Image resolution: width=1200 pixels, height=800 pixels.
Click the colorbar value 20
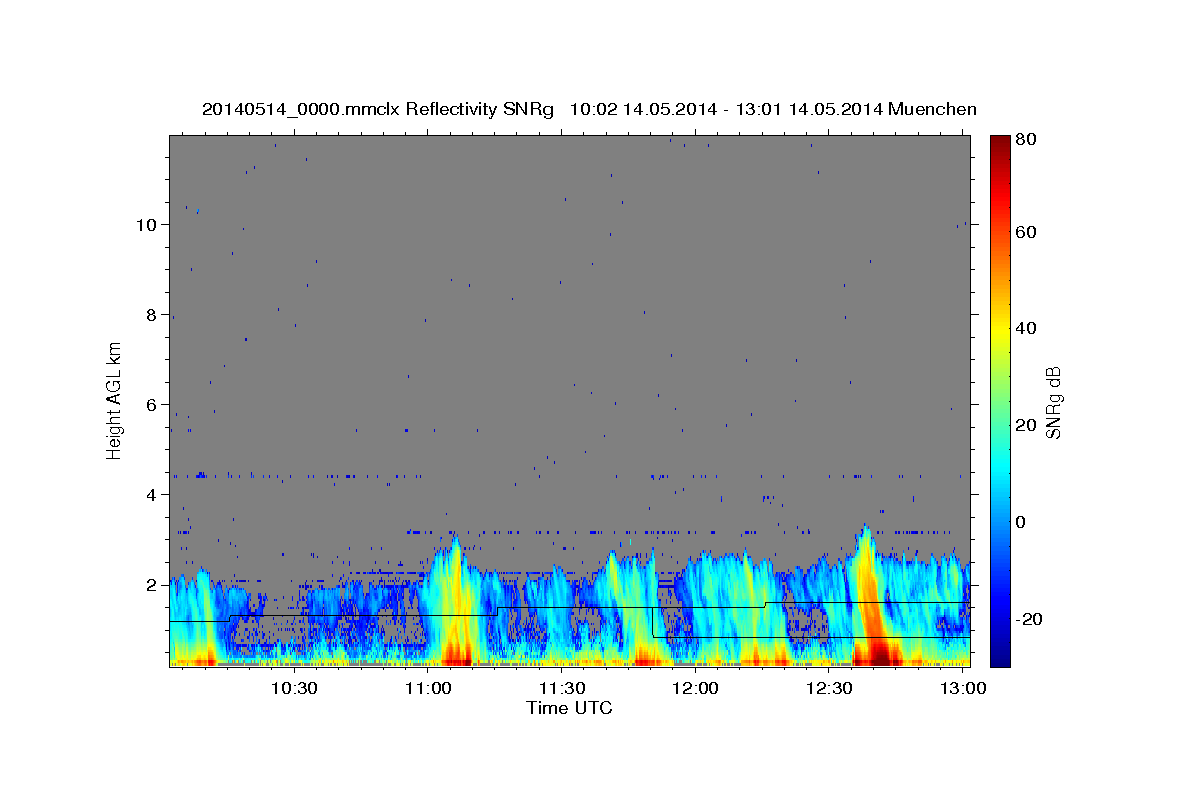[x=1027, y=425]
